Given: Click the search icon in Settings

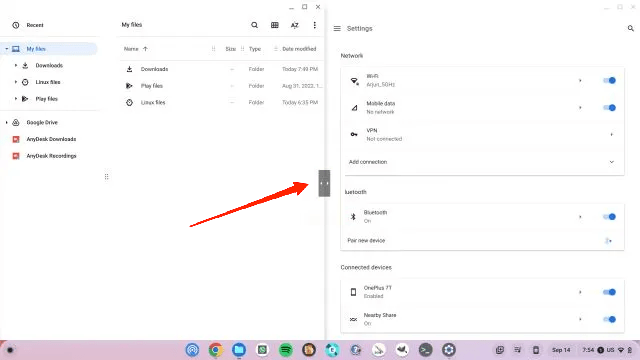Looking at the screenshot, I should pos(631,28).
